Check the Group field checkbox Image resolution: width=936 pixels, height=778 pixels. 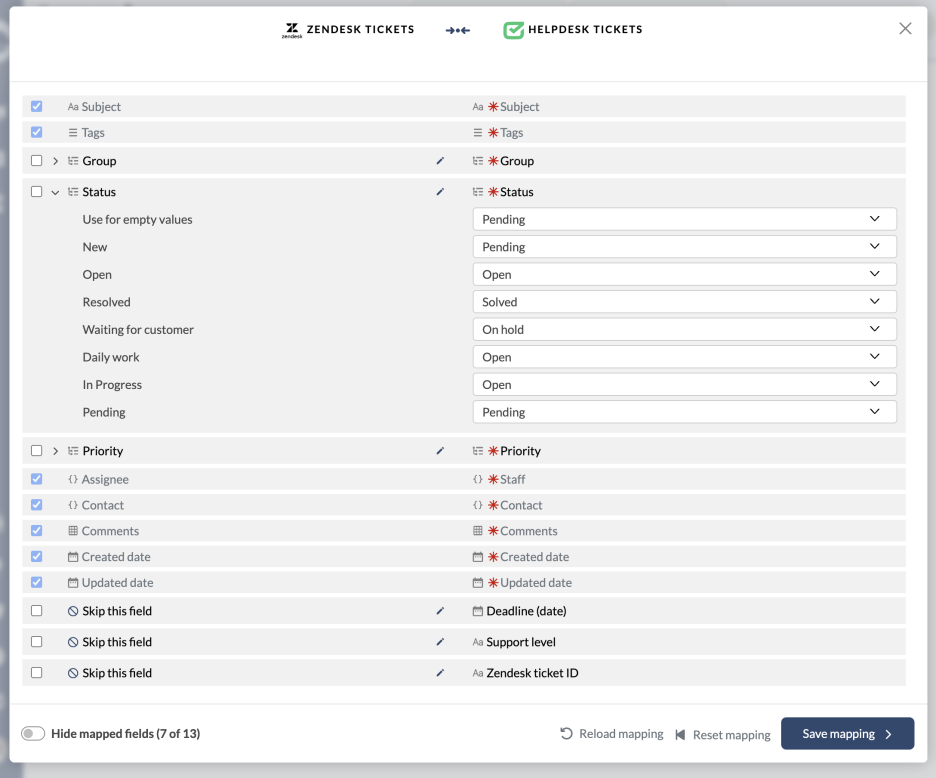pyautogui.click(x=36, y=161)
